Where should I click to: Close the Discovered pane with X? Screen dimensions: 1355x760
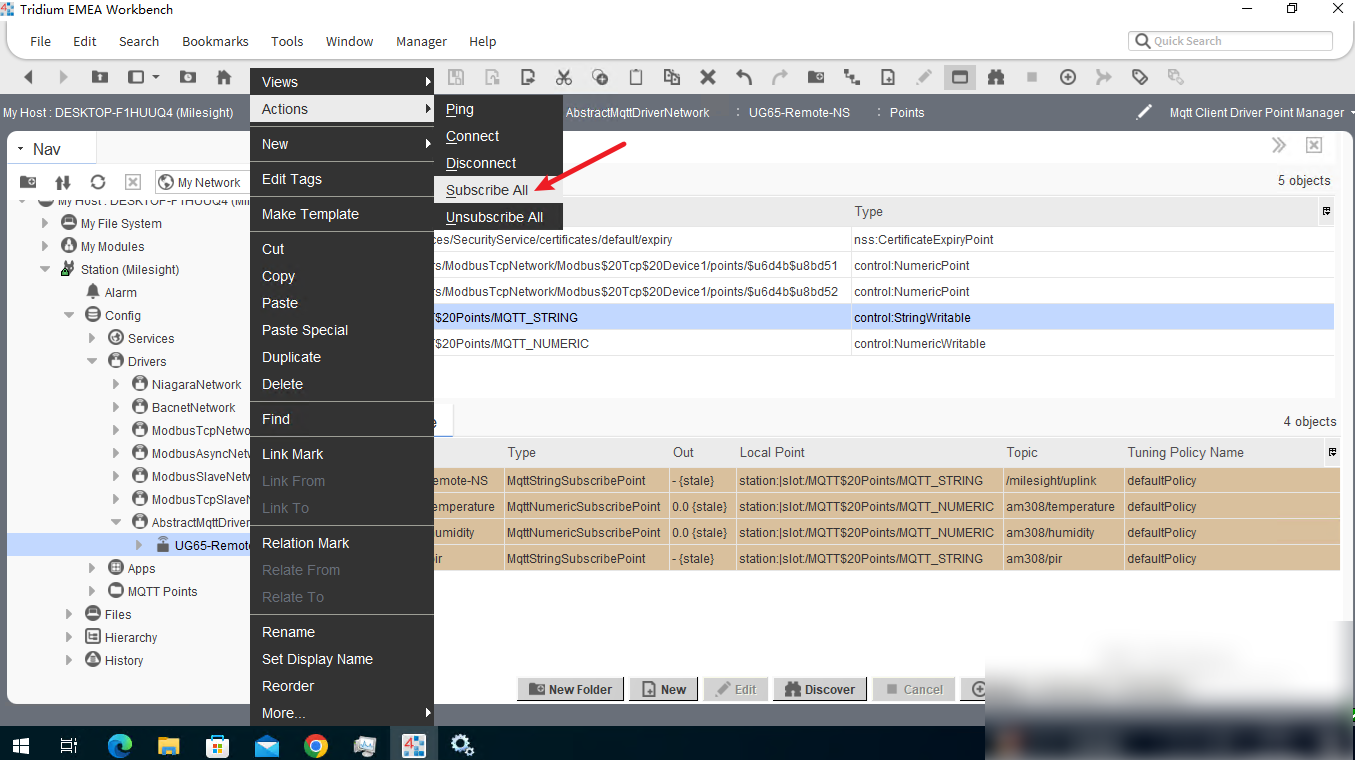click(x=1314, y=146)
